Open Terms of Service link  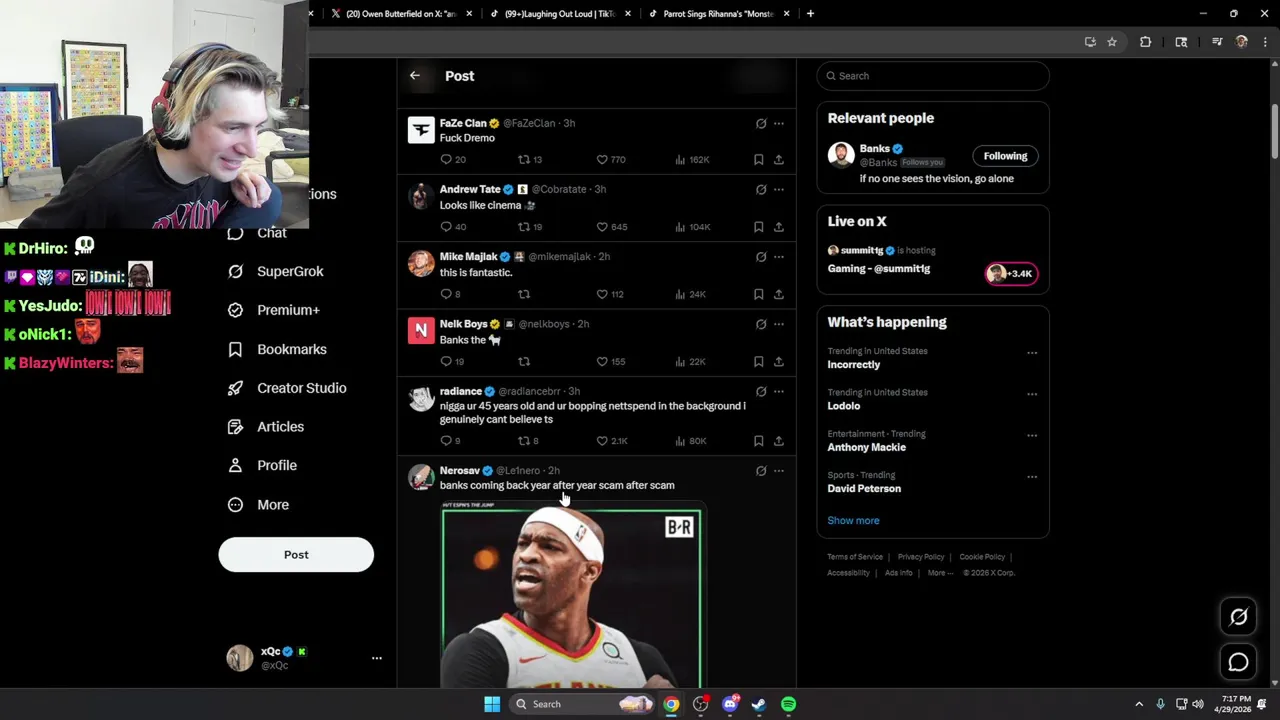click(x=855, y=557)
